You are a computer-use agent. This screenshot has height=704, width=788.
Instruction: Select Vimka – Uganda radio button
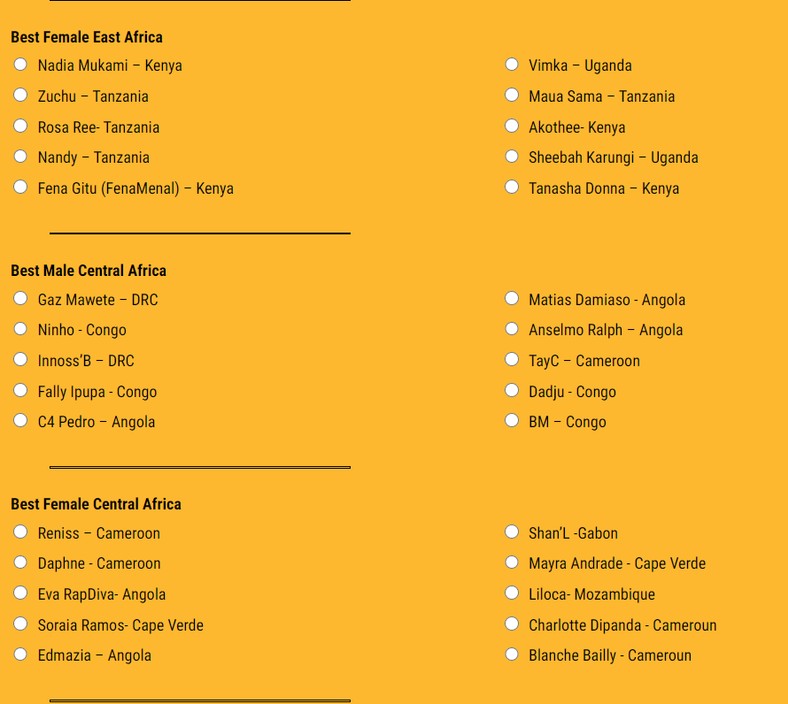coord(511,64)
